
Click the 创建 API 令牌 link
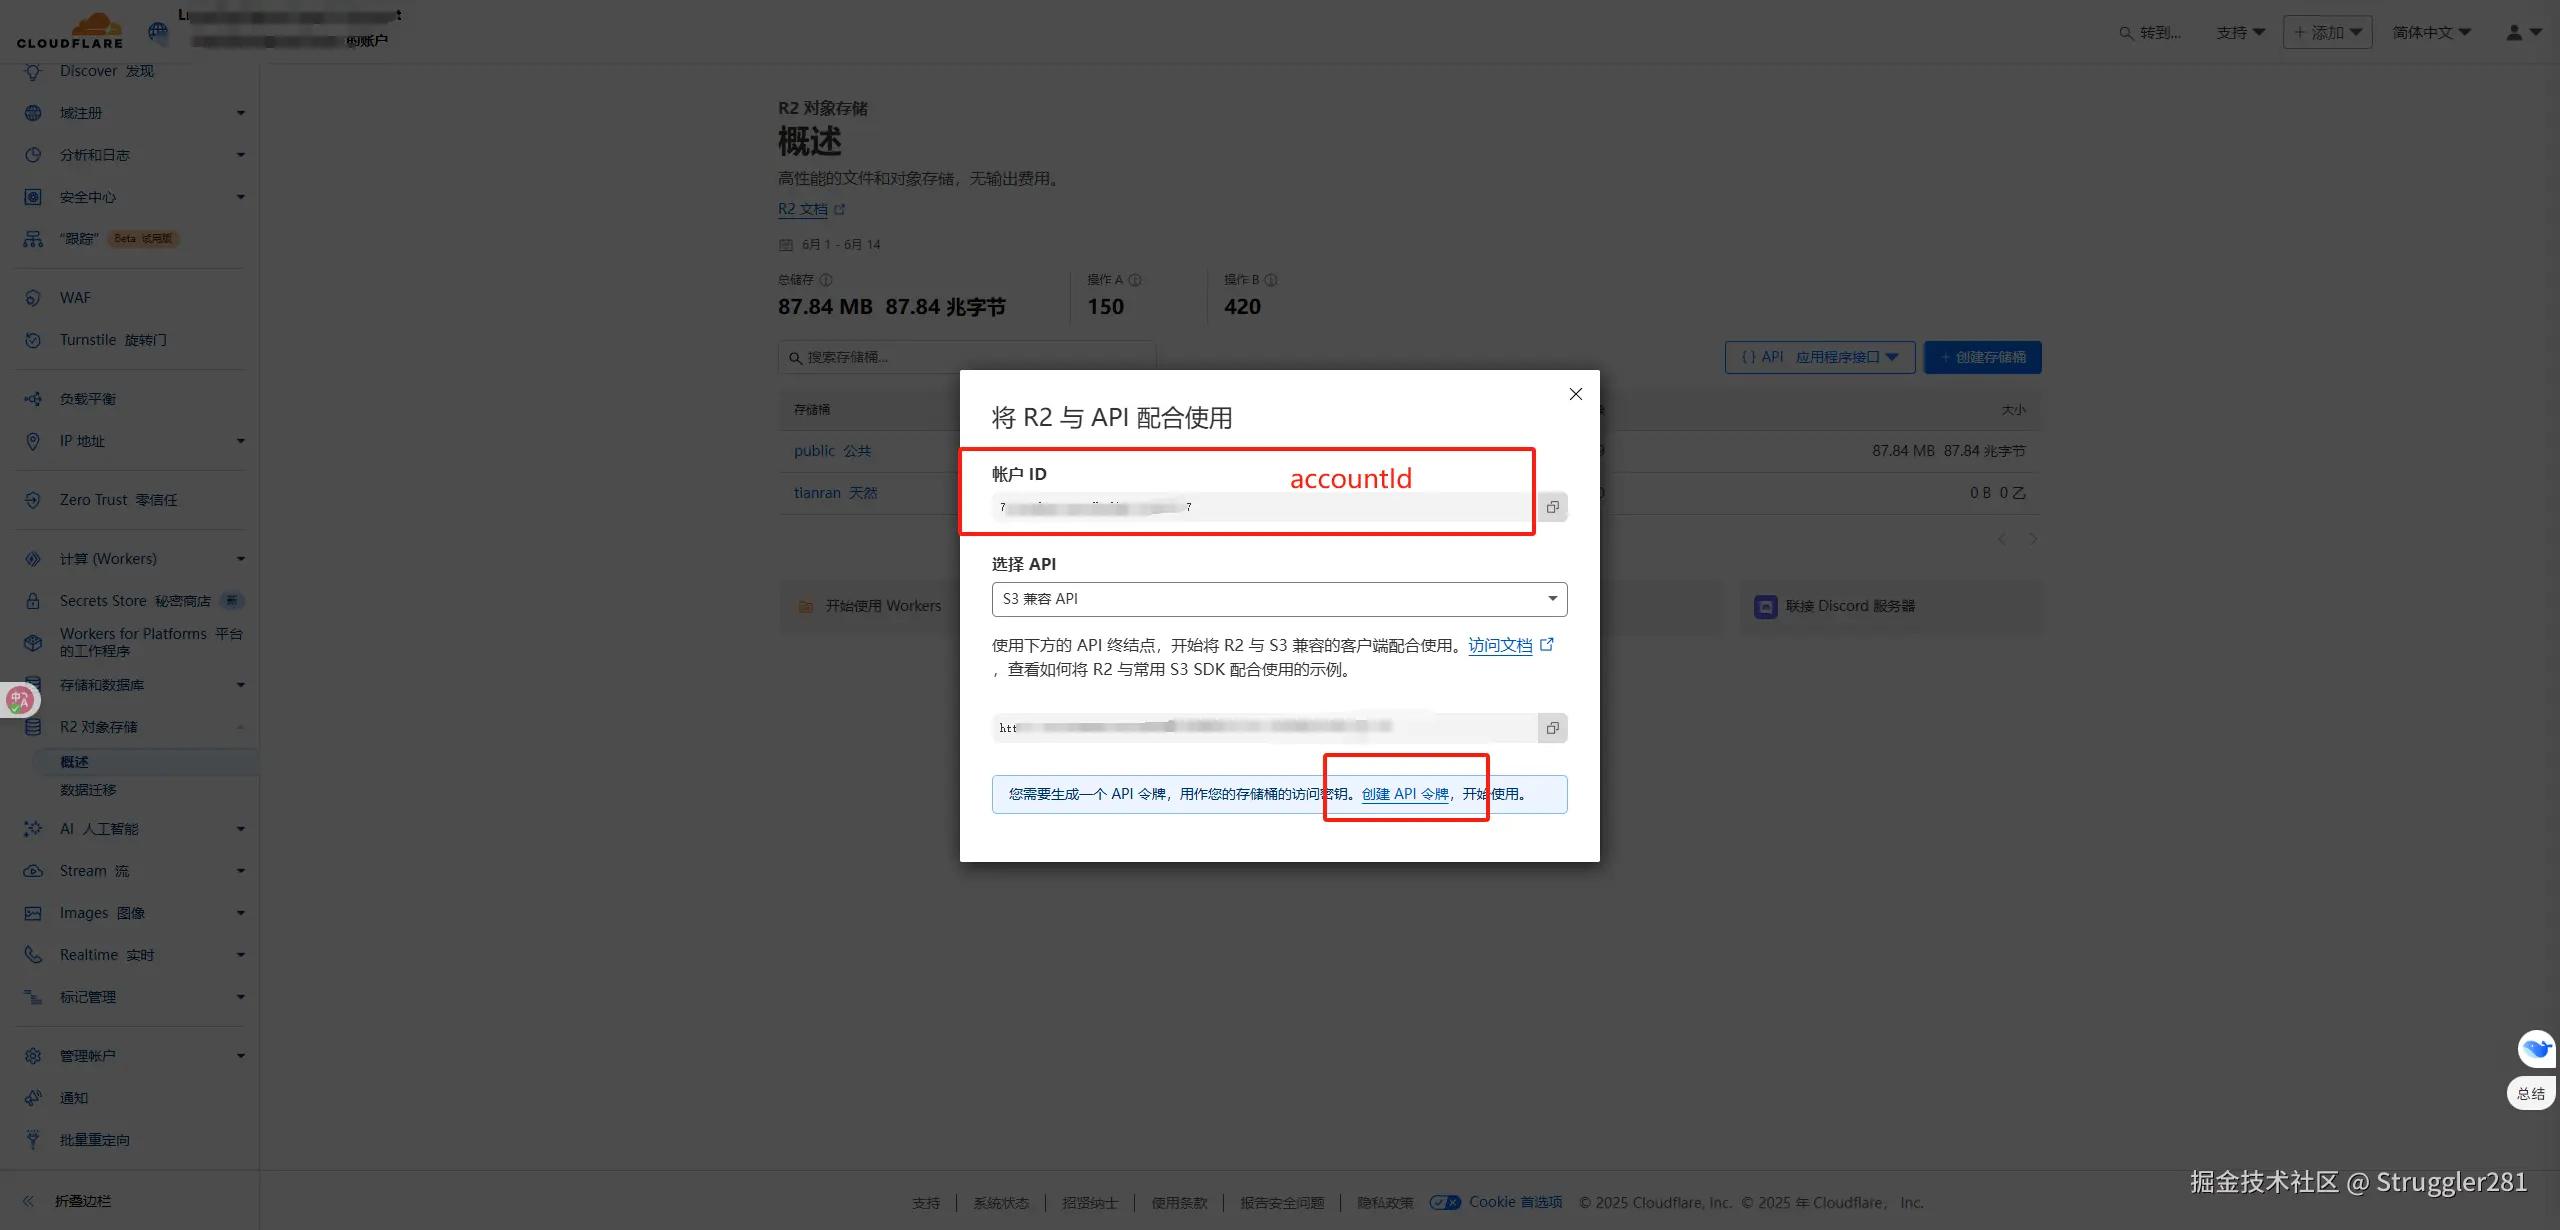tap(1405, 794)
